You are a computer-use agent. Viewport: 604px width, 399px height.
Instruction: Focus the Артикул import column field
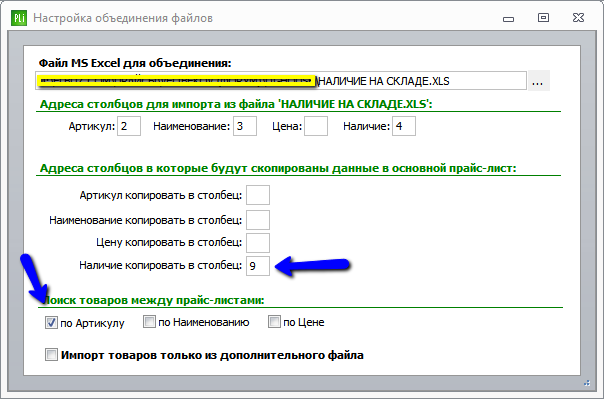[x=129, y=126]
